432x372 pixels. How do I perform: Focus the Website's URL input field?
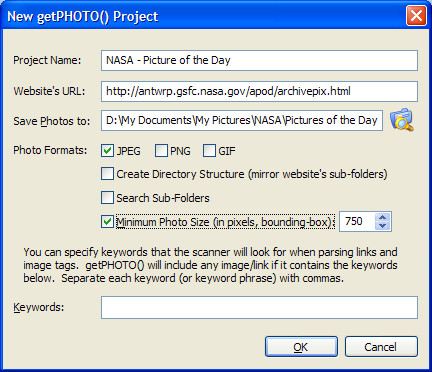(x=259, y=91)
